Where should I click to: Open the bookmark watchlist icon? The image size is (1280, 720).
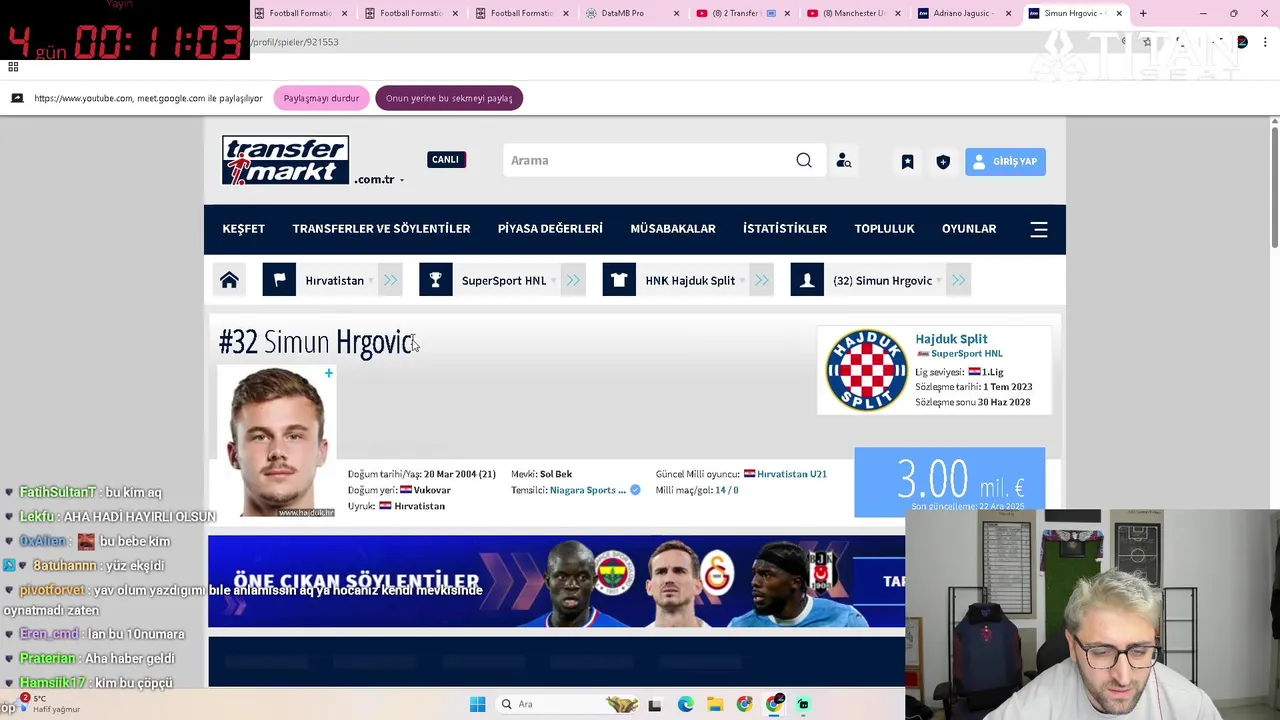(907, 161)
